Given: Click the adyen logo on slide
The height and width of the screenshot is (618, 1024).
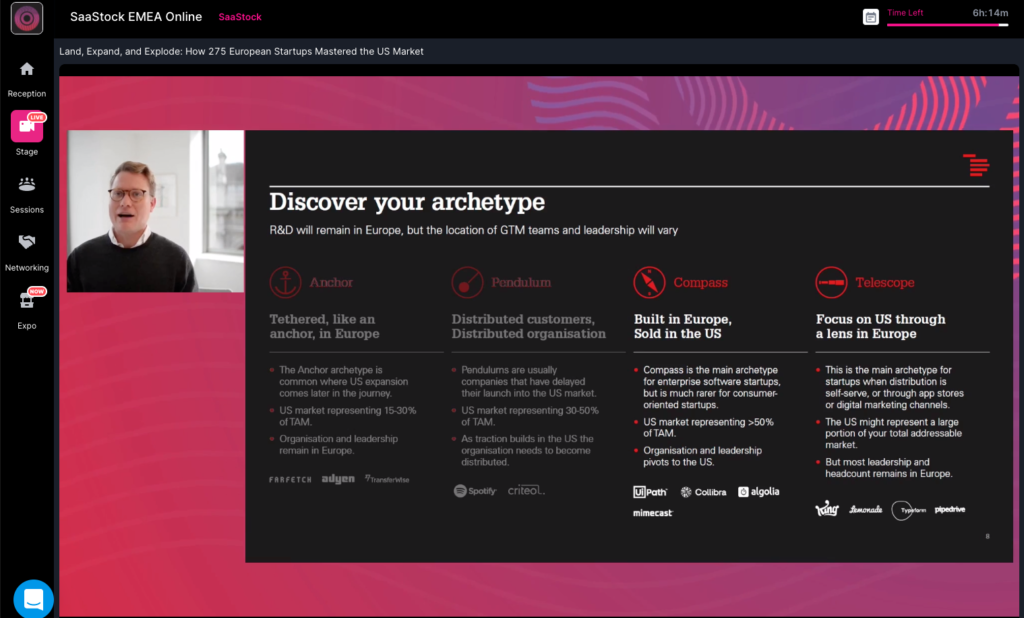Looking at the screenshot, I should point(338,479).
